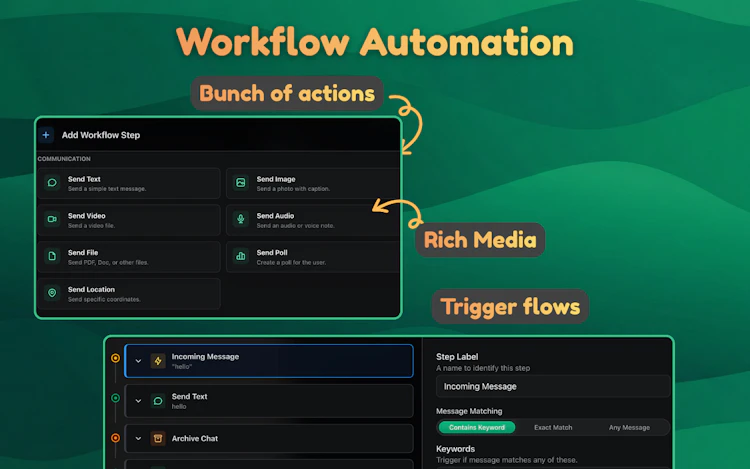The width and height of the screenshot is (750, 469).
Task: Select the Send Image picture icon
Action: (241, 183)
